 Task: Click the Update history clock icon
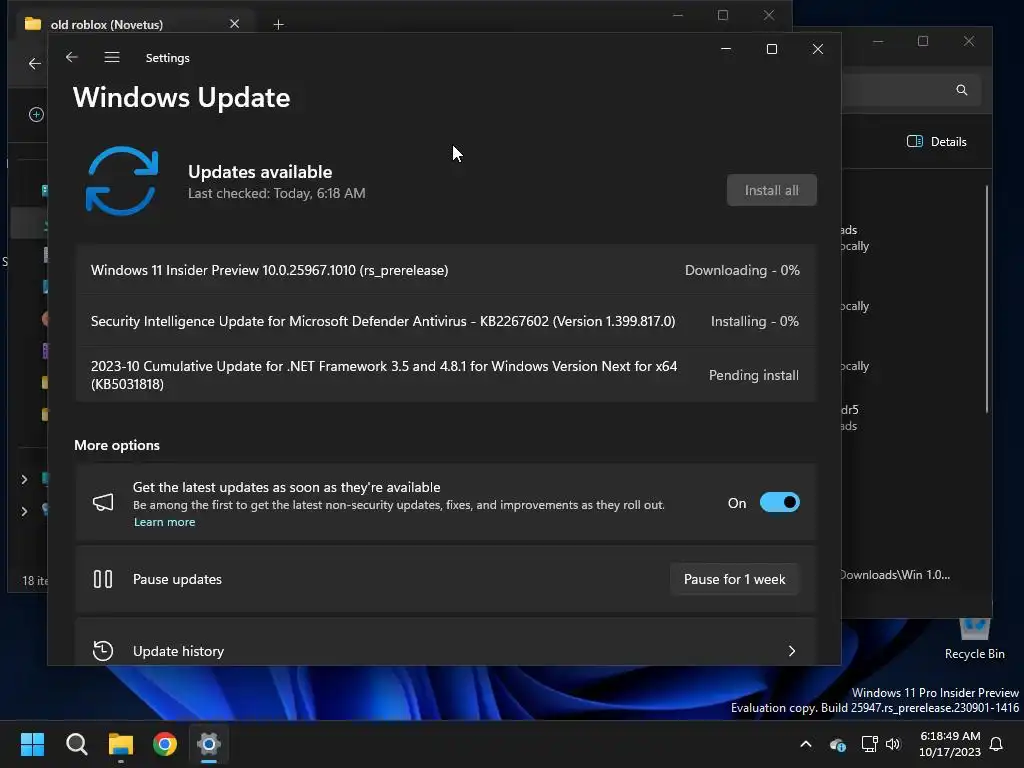(x=103, y=650)
